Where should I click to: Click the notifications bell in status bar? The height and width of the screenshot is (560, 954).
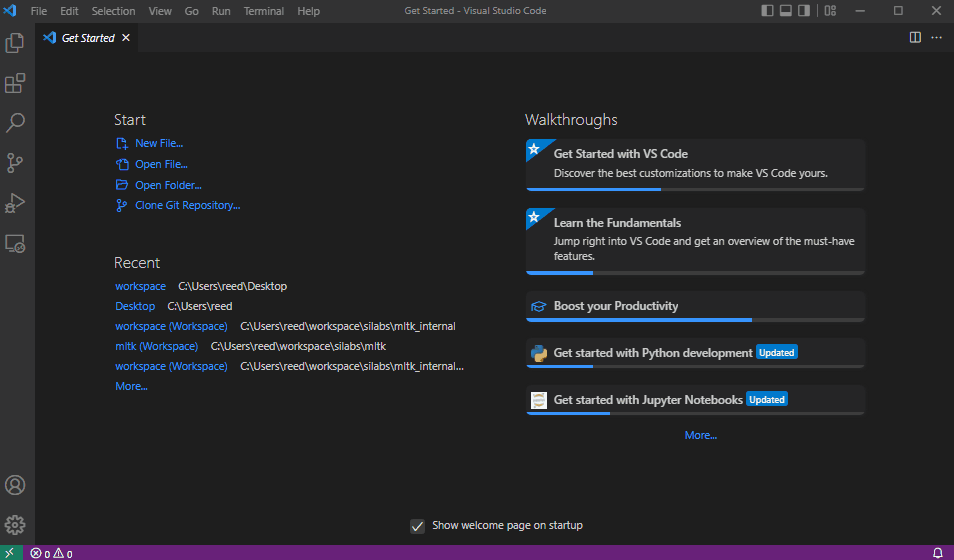tap(938, 552)
